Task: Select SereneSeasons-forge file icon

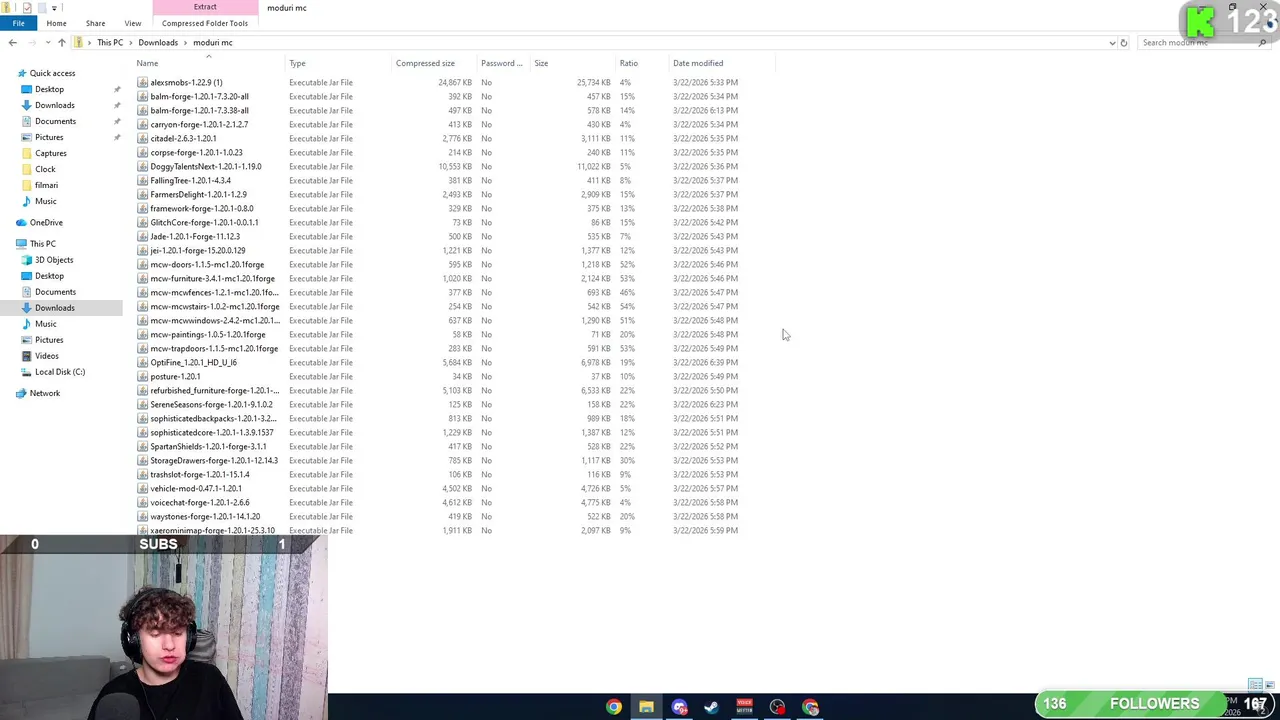Action: (x=143, y=404)
